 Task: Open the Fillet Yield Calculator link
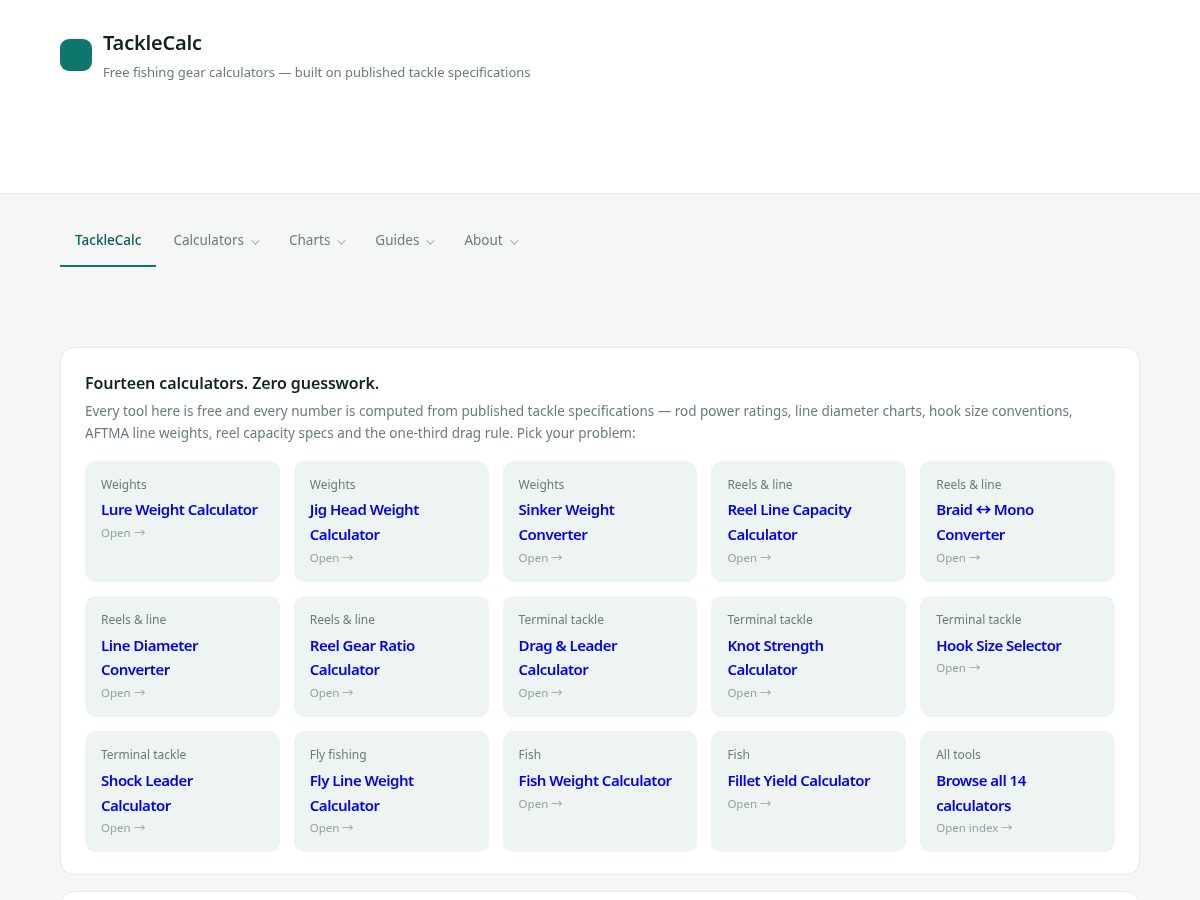798,781
